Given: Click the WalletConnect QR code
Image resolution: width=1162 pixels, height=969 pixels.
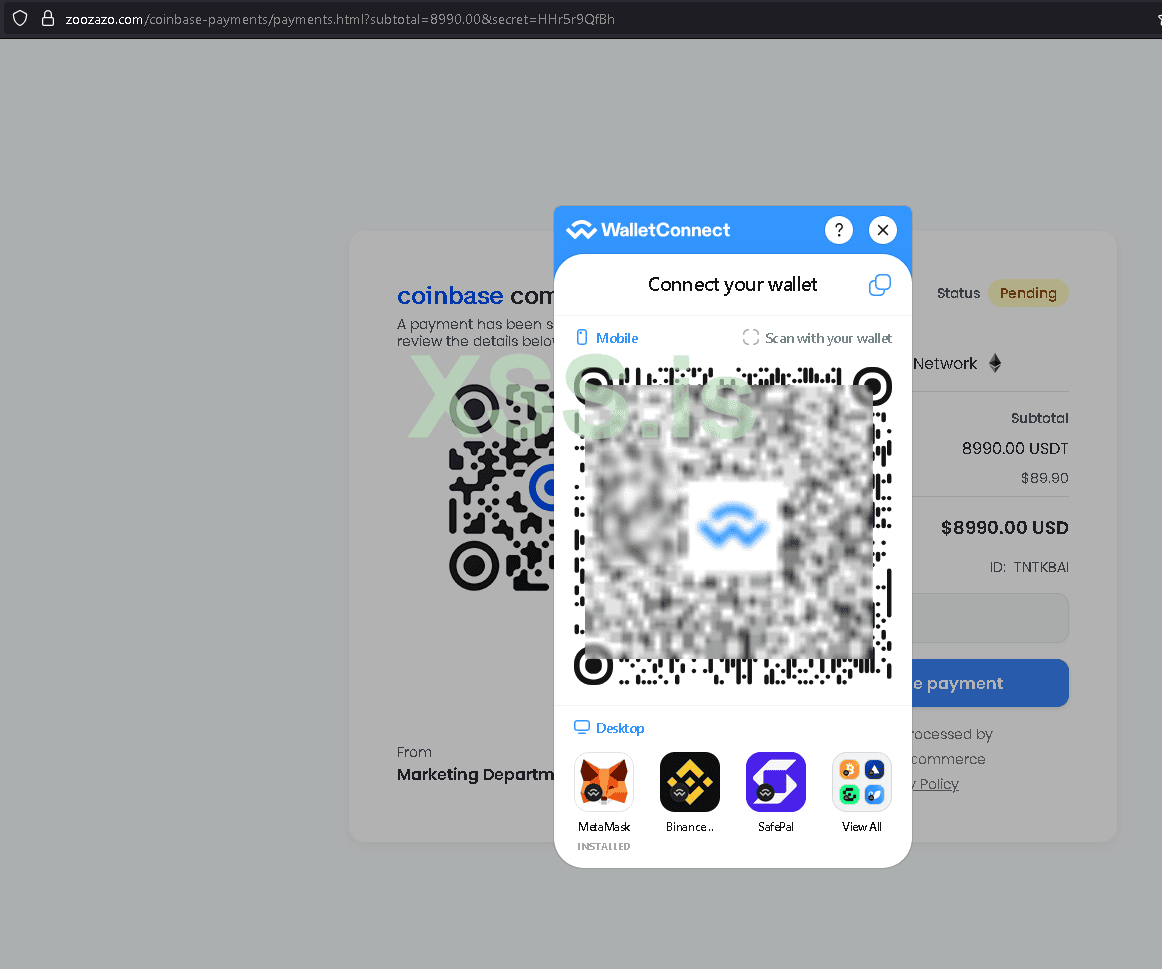Looking at the screenshot, I should pos(733,525).
